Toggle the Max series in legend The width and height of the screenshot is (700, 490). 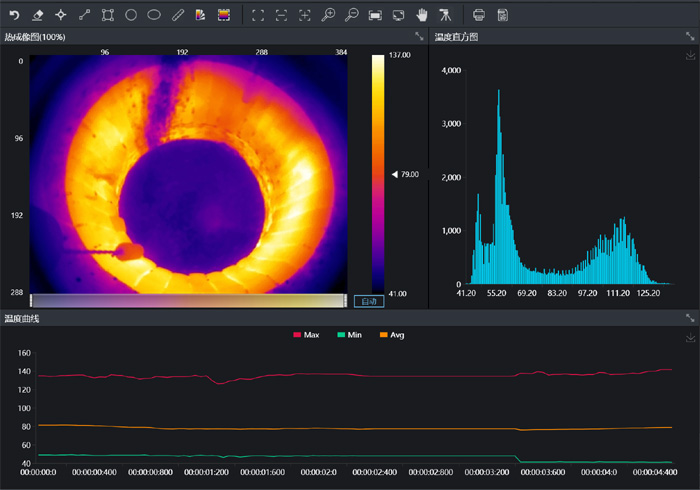pos(305,335)
